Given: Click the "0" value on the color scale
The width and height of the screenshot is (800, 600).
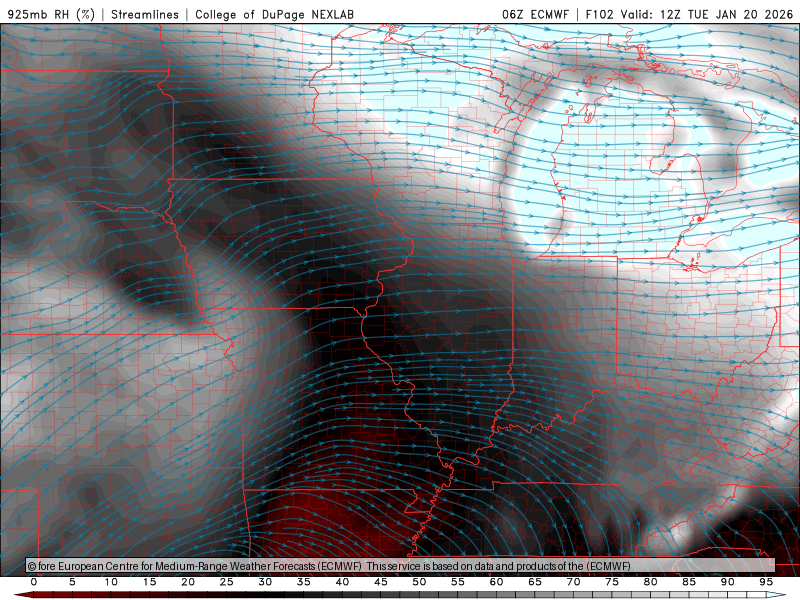Looking at the screenshot, I should [x=34, y=582].
